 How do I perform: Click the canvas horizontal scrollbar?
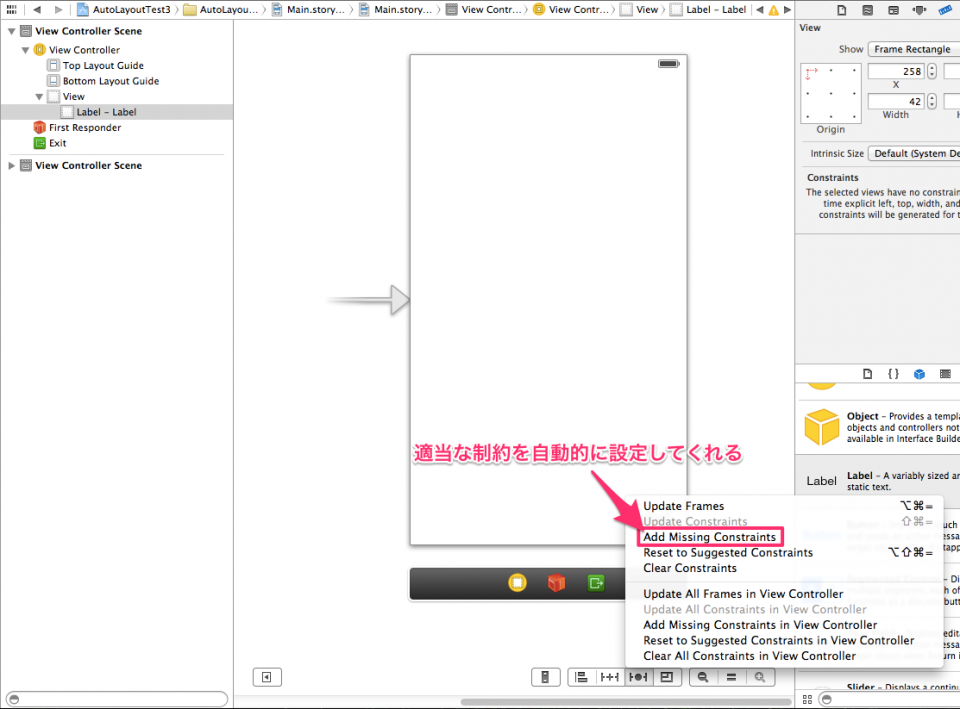(x=626, y=702)
